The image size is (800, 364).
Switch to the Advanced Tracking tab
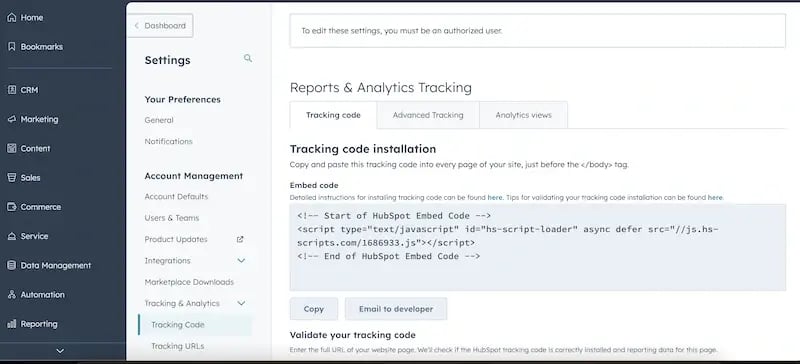click(428, 115)
